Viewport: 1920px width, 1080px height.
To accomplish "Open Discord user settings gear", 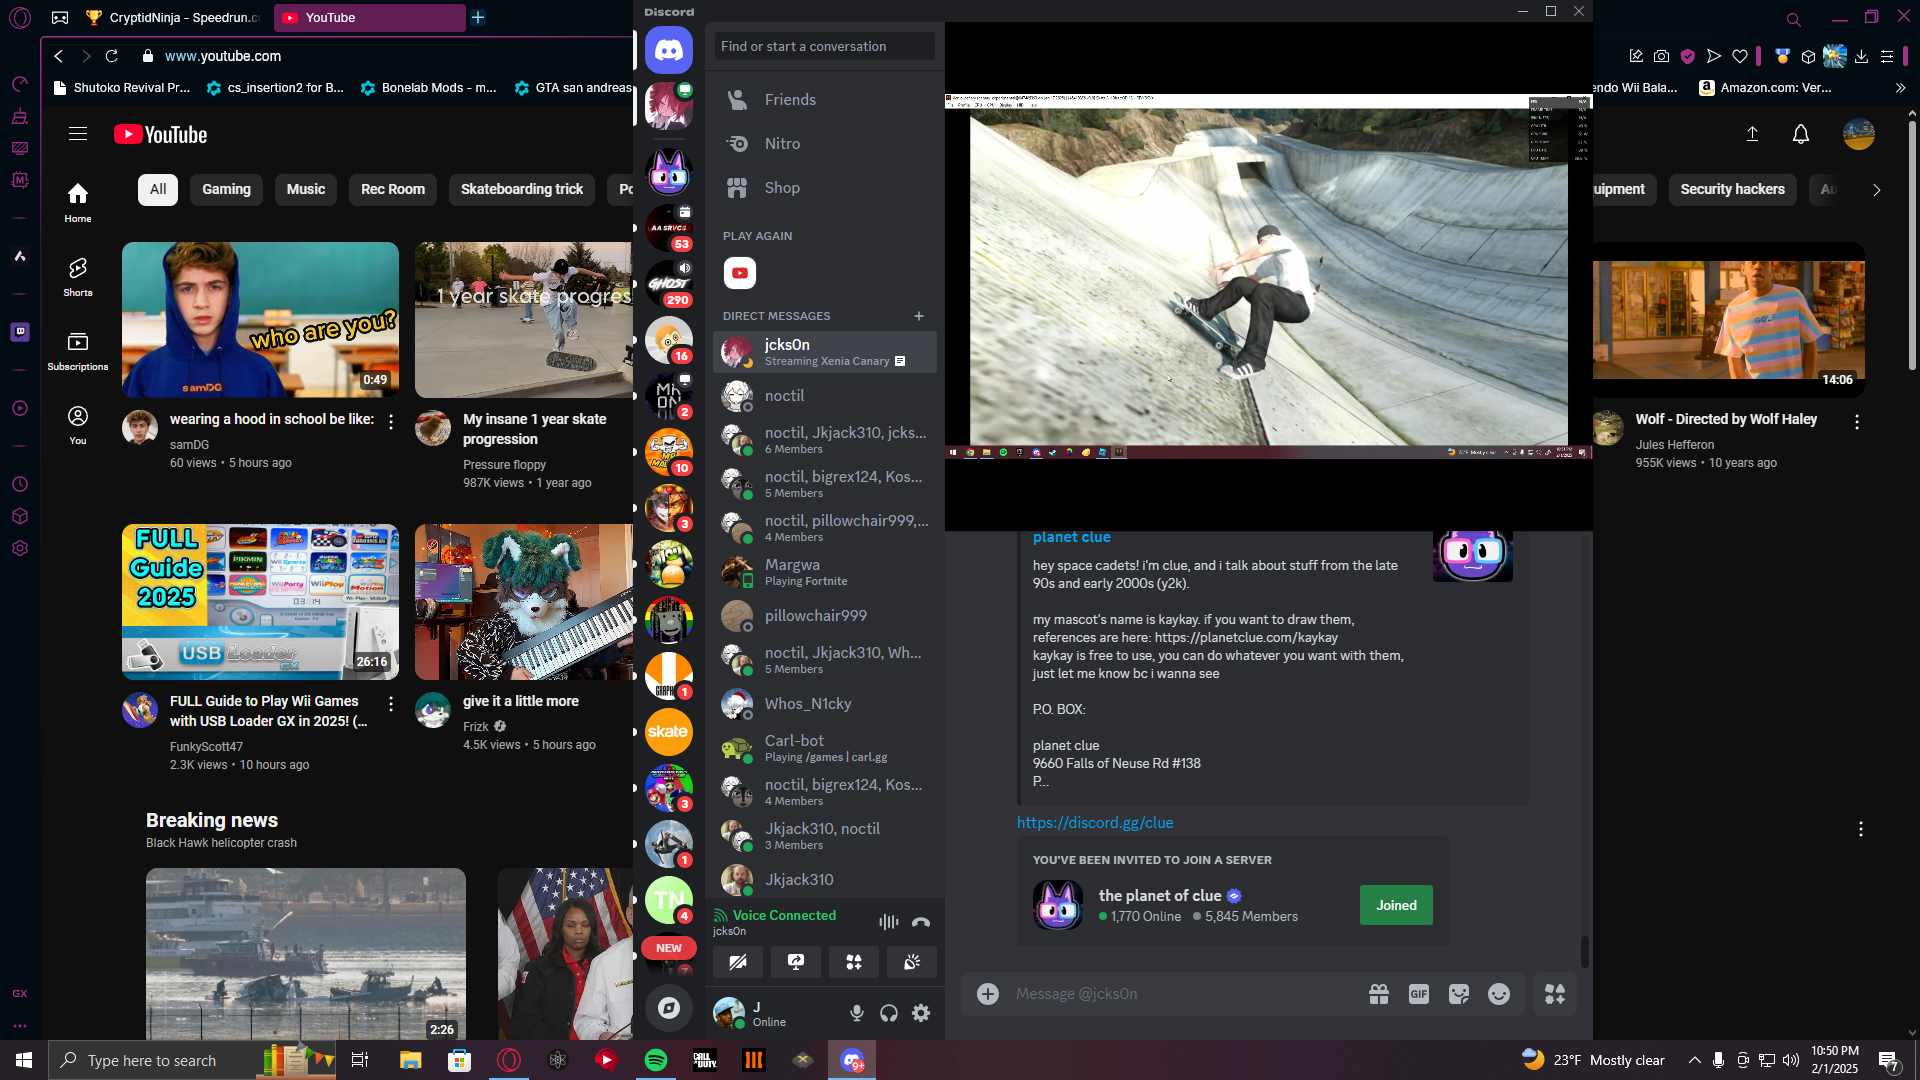I will point(921,1013).
